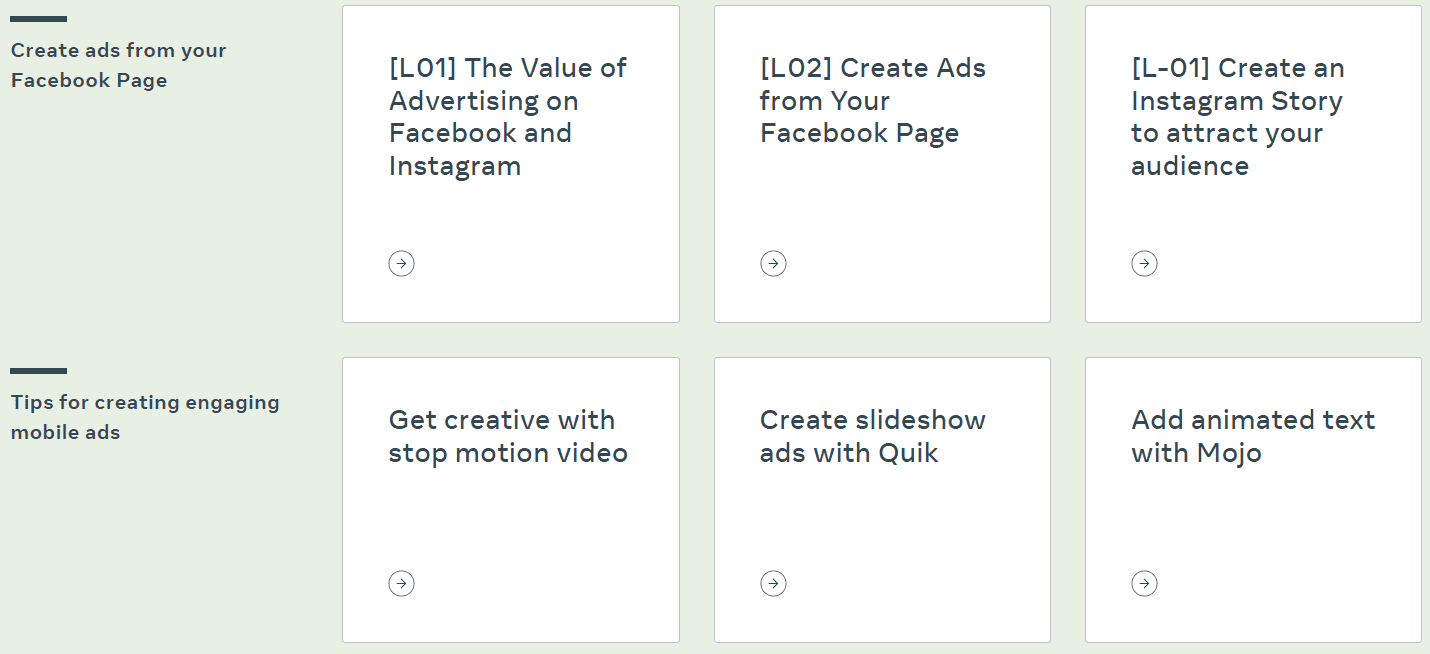Image resolution: width=1430 pixels, height=654 pixels.
Task: Select the [L-01] Create an Instagram Story lesson
Action: point(1238,117)
